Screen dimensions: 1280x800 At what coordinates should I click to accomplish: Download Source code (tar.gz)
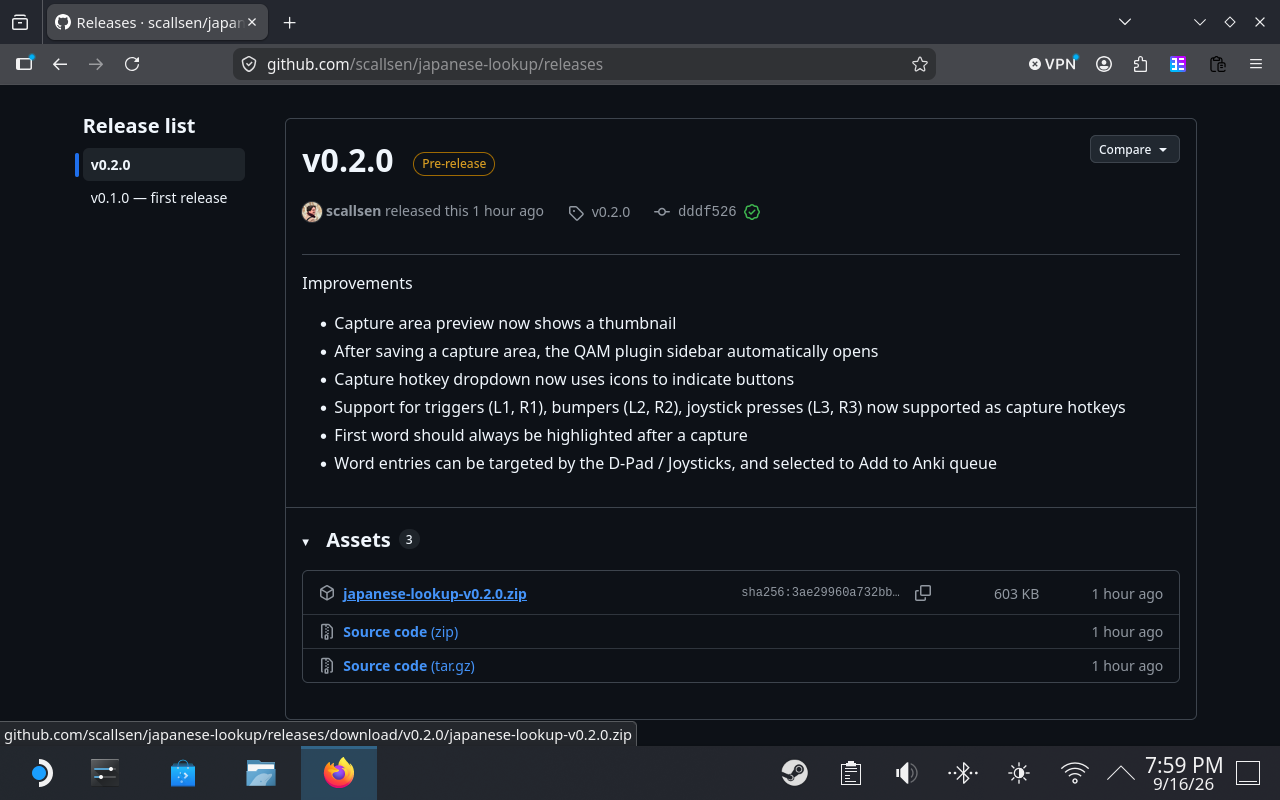pos(408,666)
